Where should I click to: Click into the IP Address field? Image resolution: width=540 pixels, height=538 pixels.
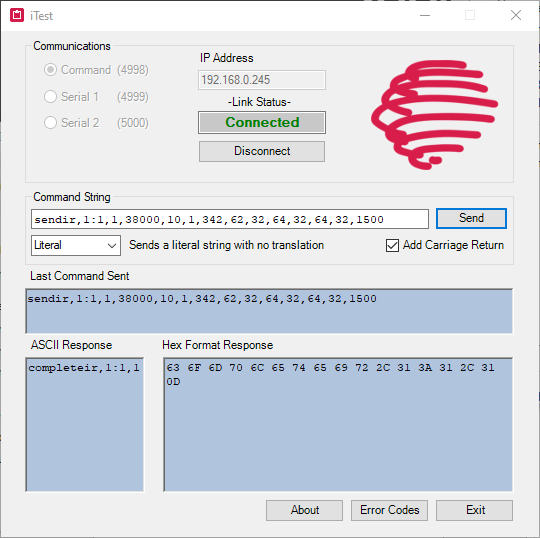tap(262, 80)
